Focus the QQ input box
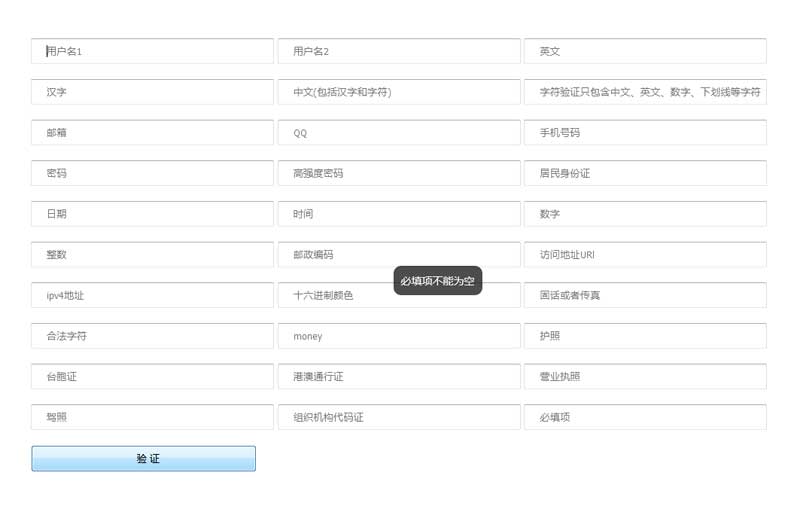Image resolution: width=800 pixels, height=506 pixels. tap(399, 132)
